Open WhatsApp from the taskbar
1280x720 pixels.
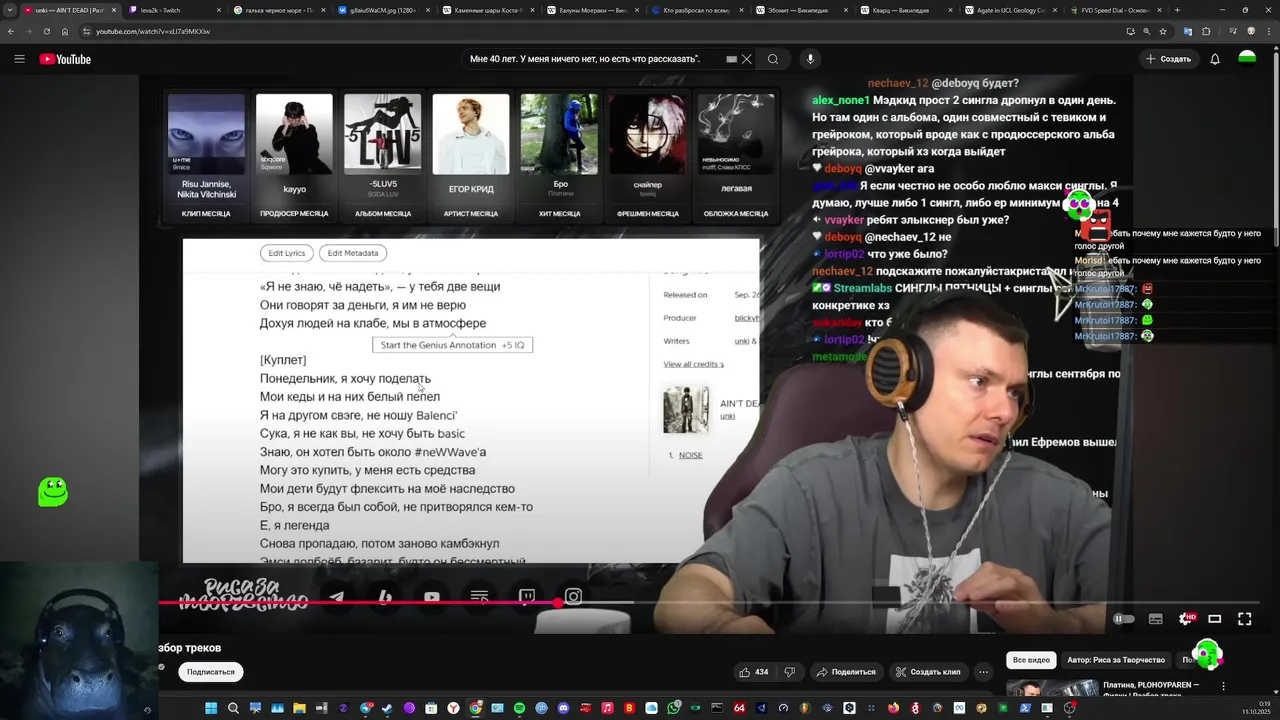[x=674, y=708]
